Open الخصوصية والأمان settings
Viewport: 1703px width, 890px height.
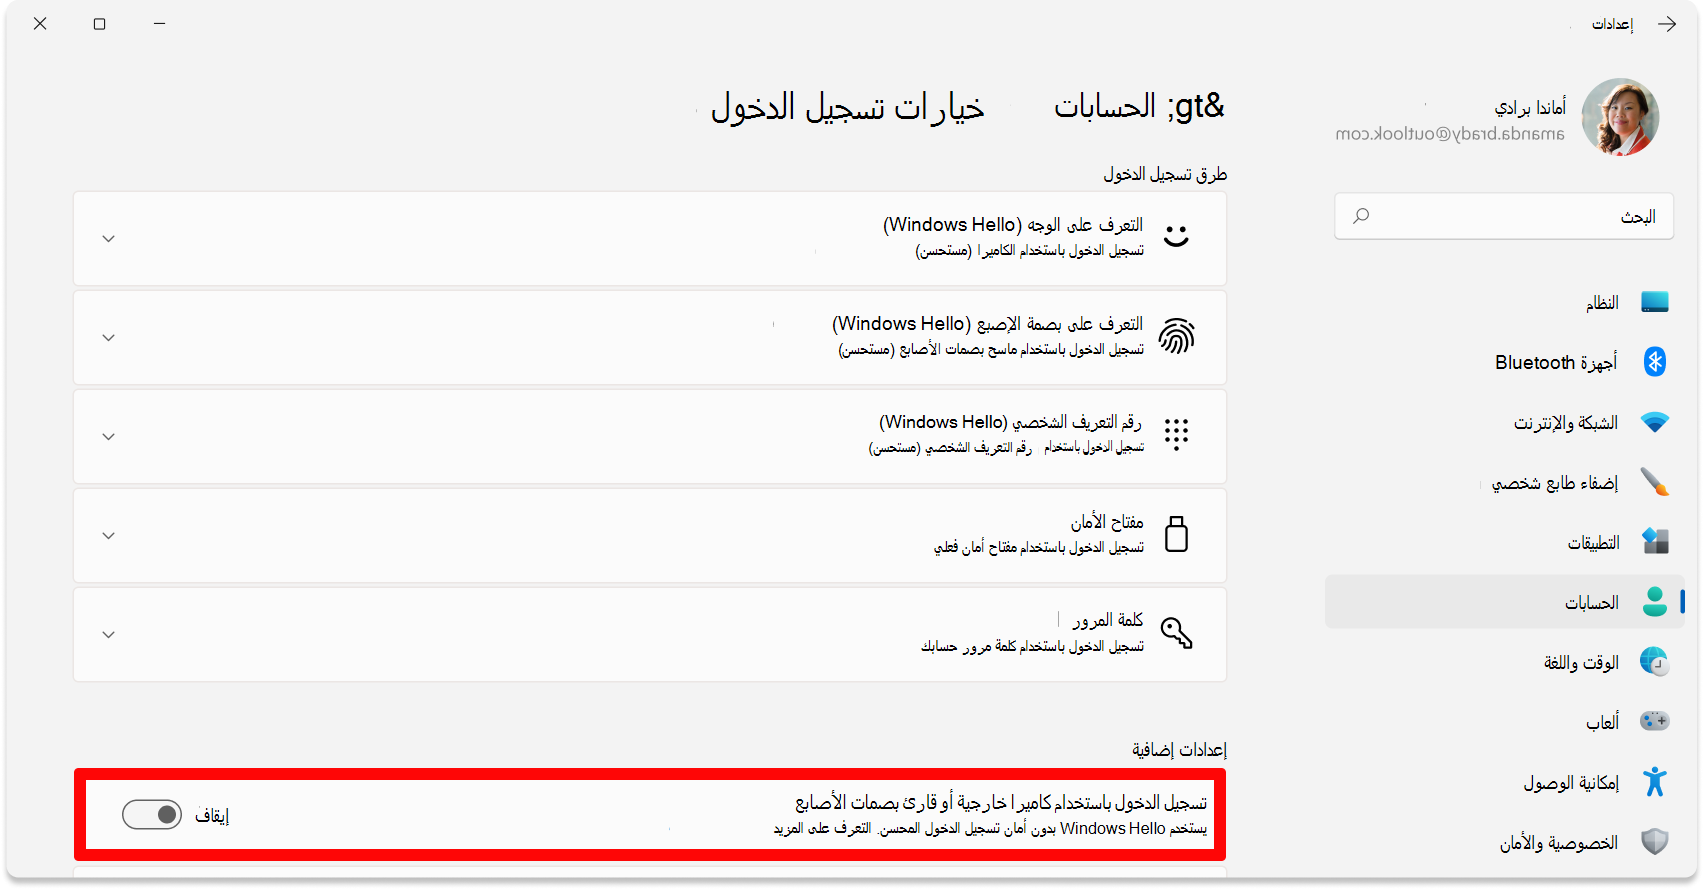[1504, 842]
